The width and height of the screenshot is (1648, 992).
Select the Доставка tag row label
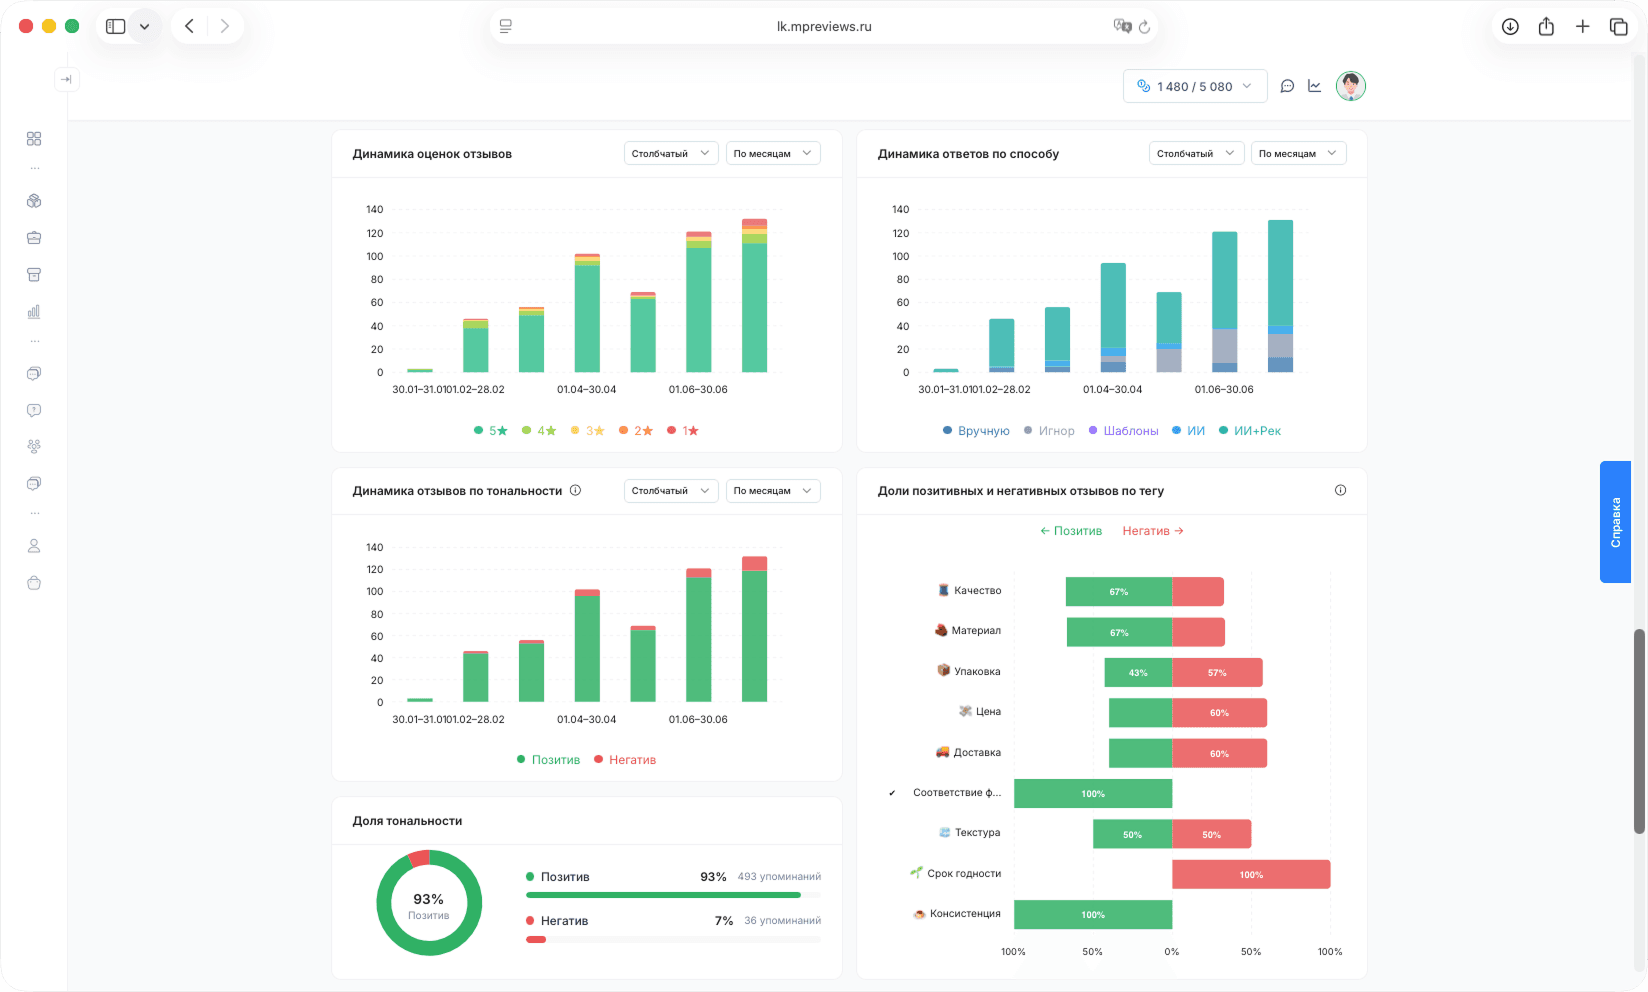pos(968,752)
